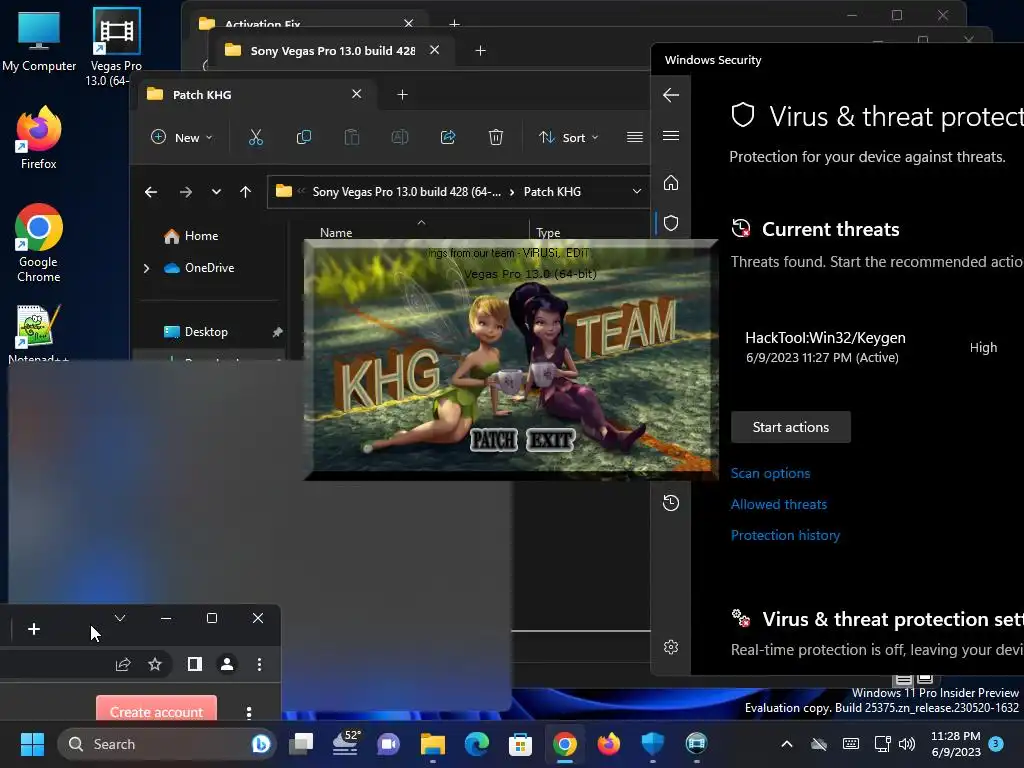
Task: Sort by Type column header
Action: pos(548,232)
